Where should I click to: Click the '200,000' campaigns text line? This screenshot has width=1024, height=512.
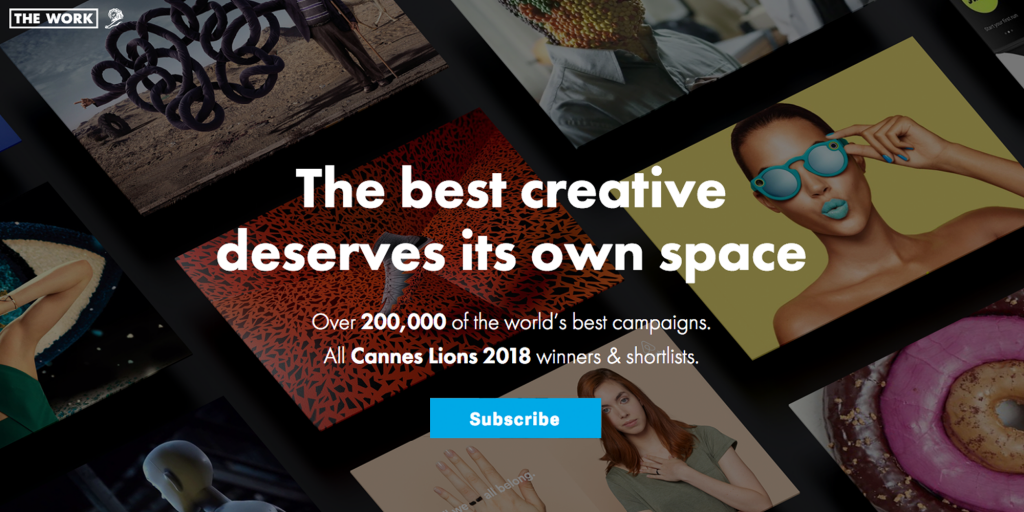tap(511, 322)
